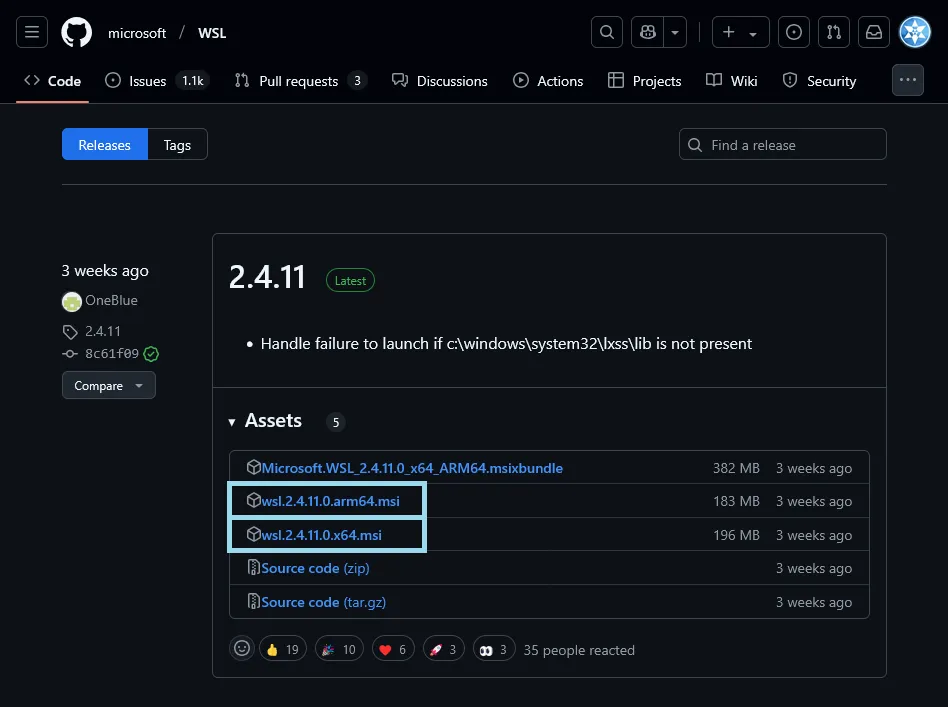Collapse the Assets section
Screen dimensions: 948x707
[265, 421]
